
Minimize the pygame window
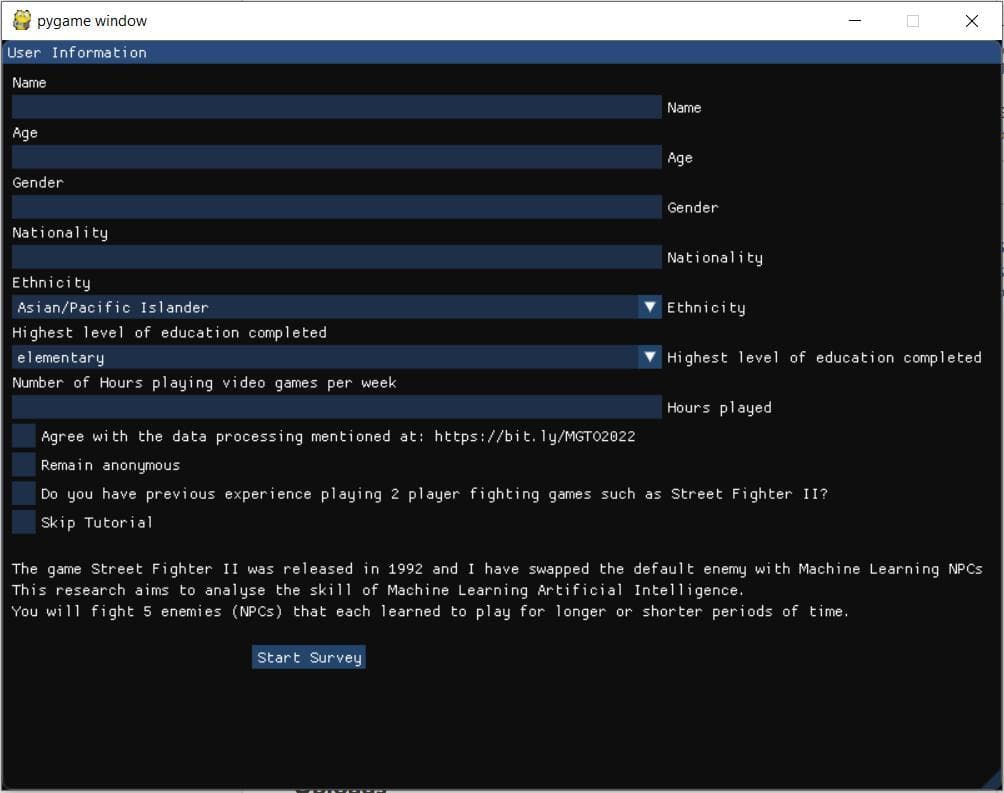855,20
